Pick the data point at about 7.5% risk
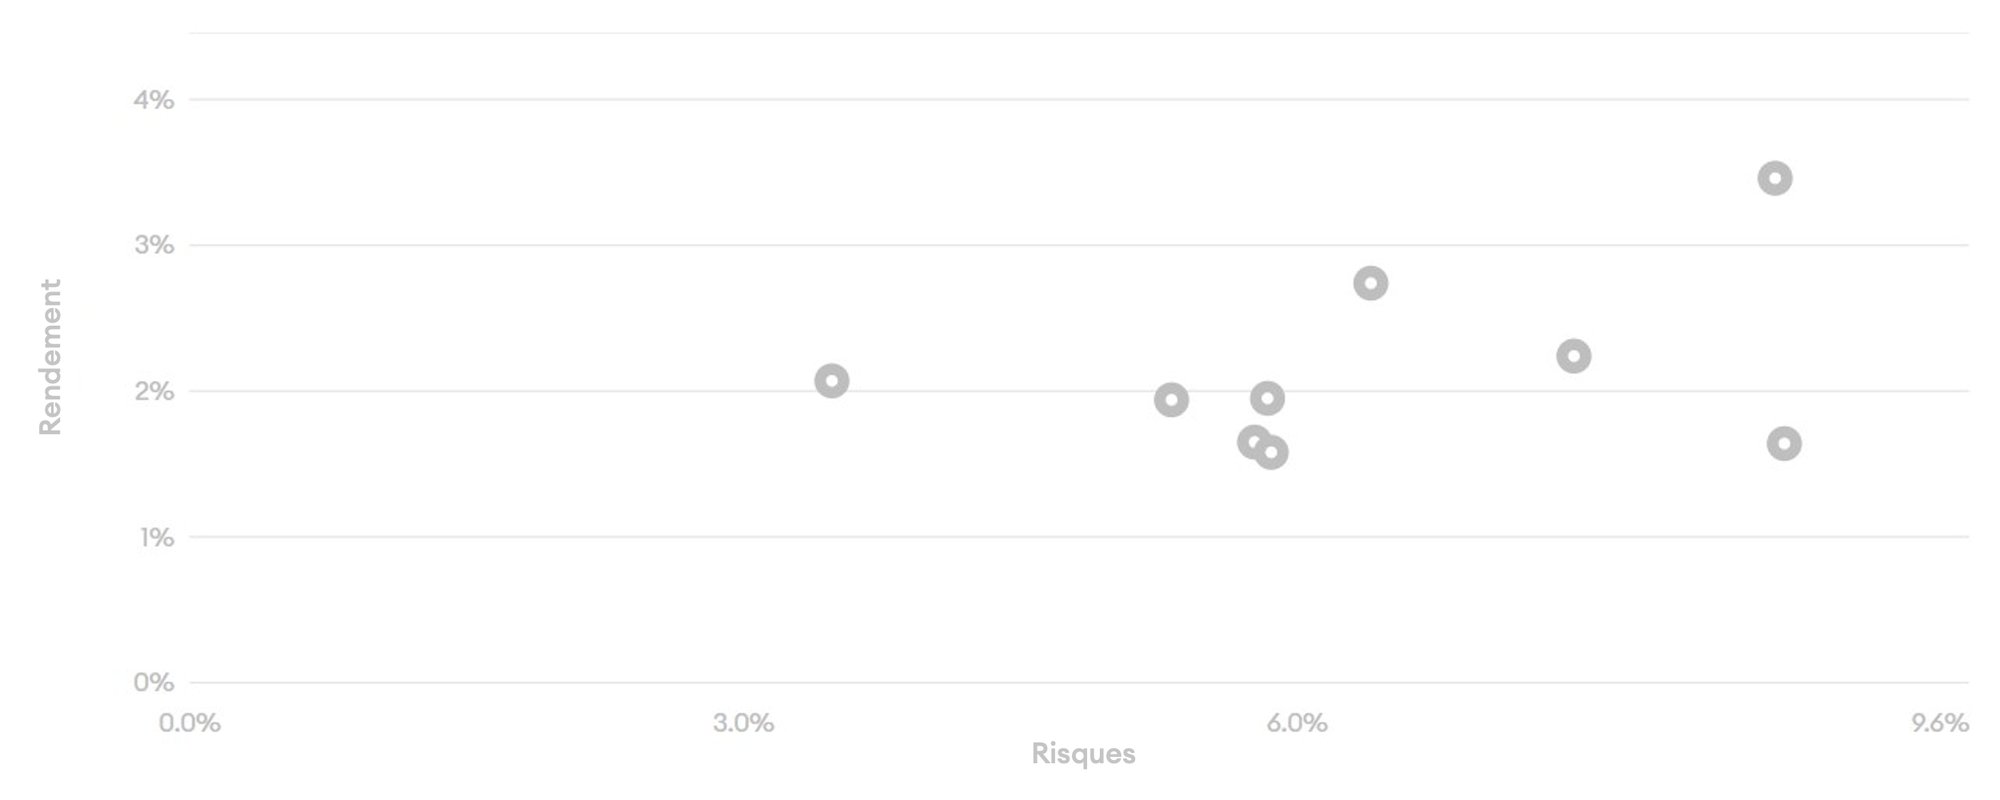 coord(1573,356)
